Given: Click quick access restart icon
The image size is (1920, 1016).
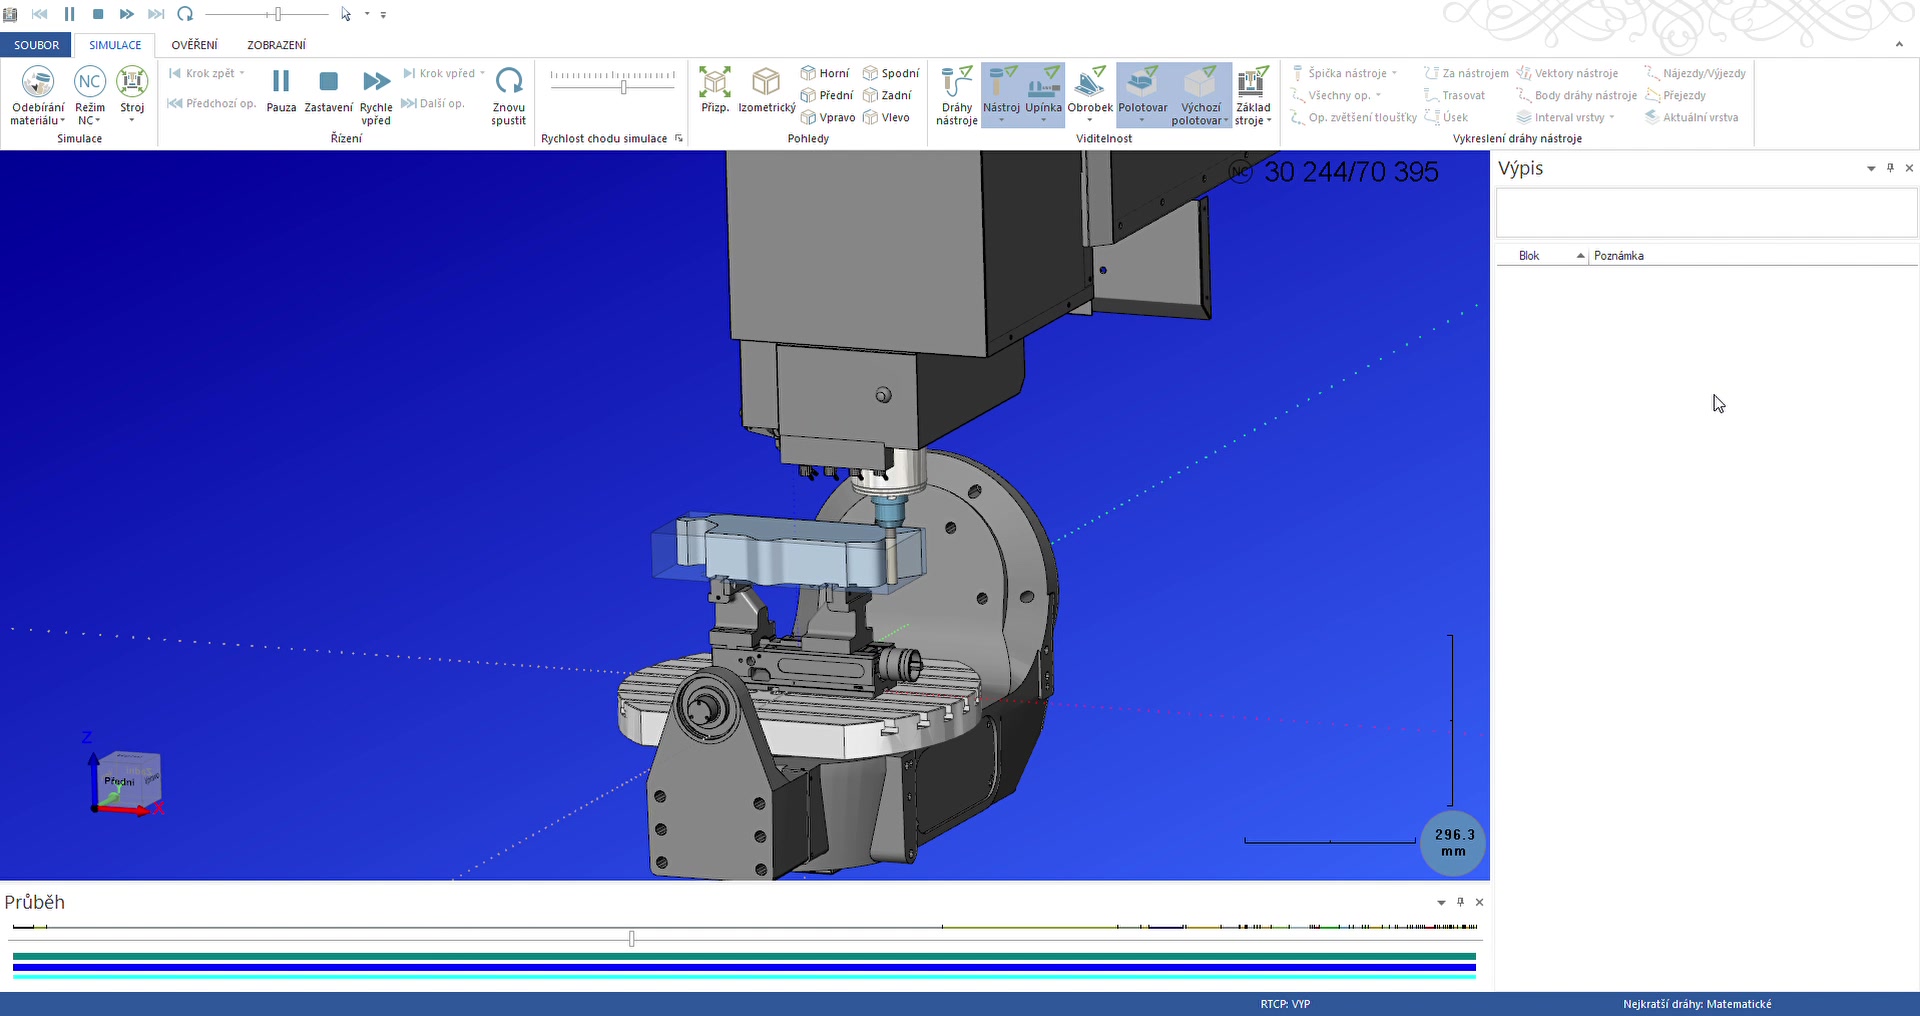Looking at the screenshot, I should pyautogui.click(x=185, y=14).
